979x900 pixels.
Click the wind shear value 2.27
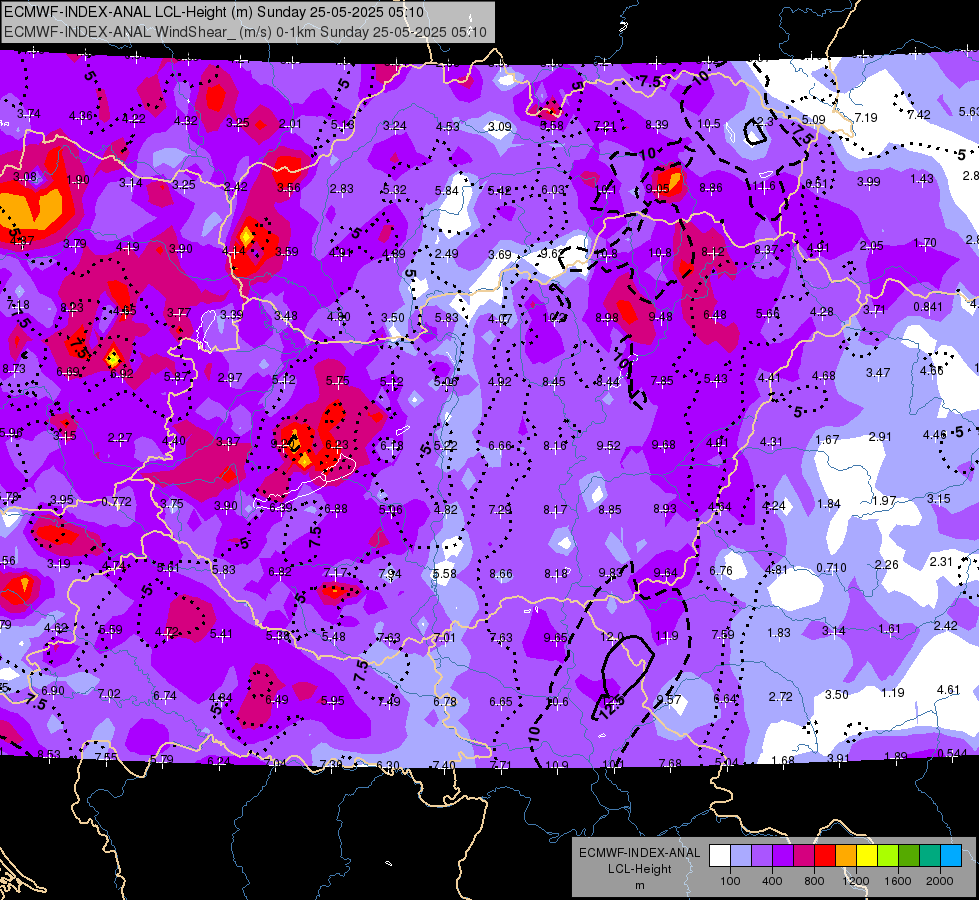(x=120, y=438)
